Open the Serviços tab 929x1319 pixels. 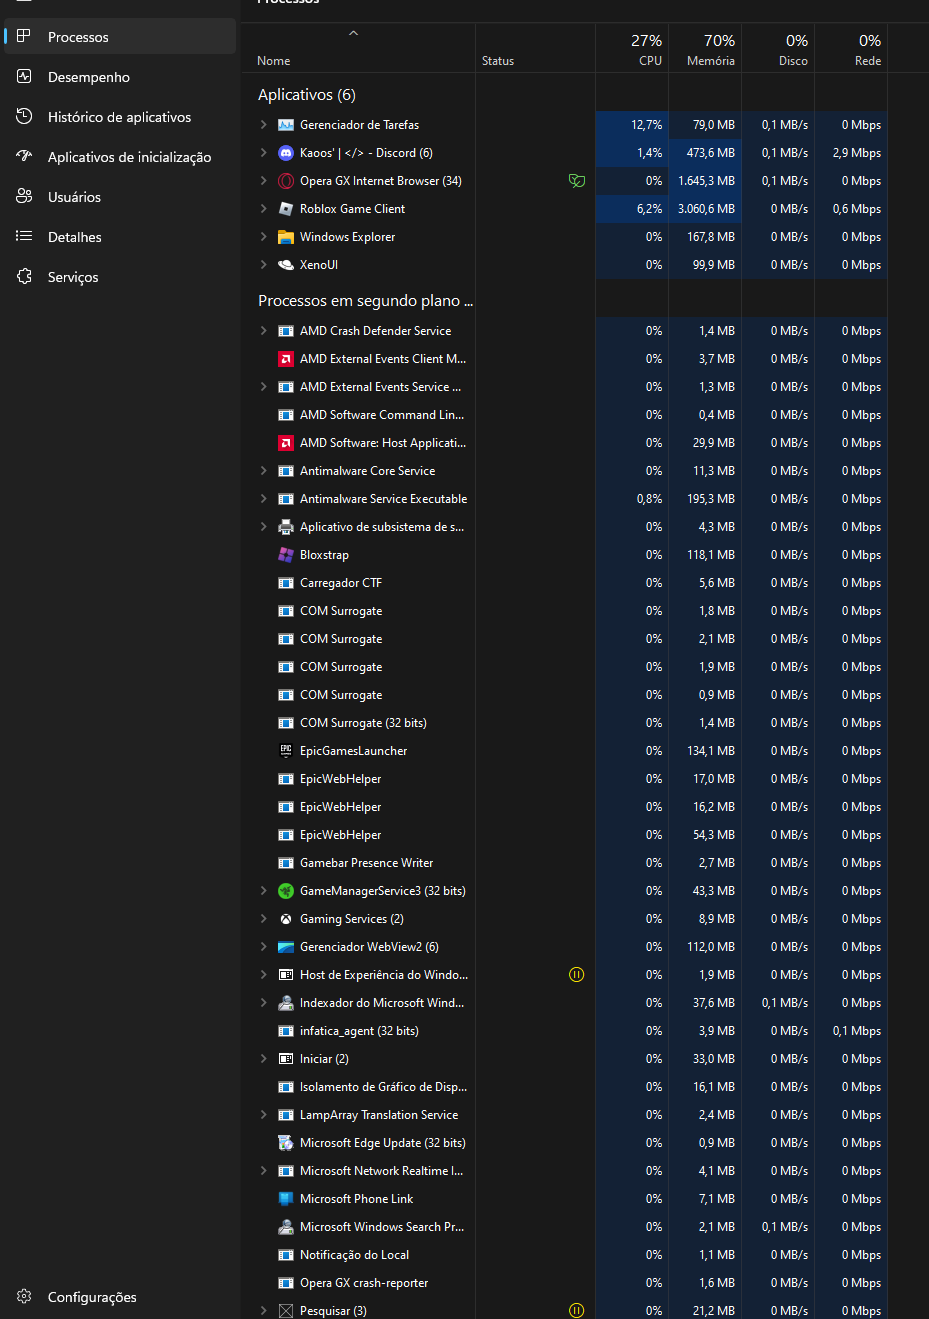tap(120, 277)
